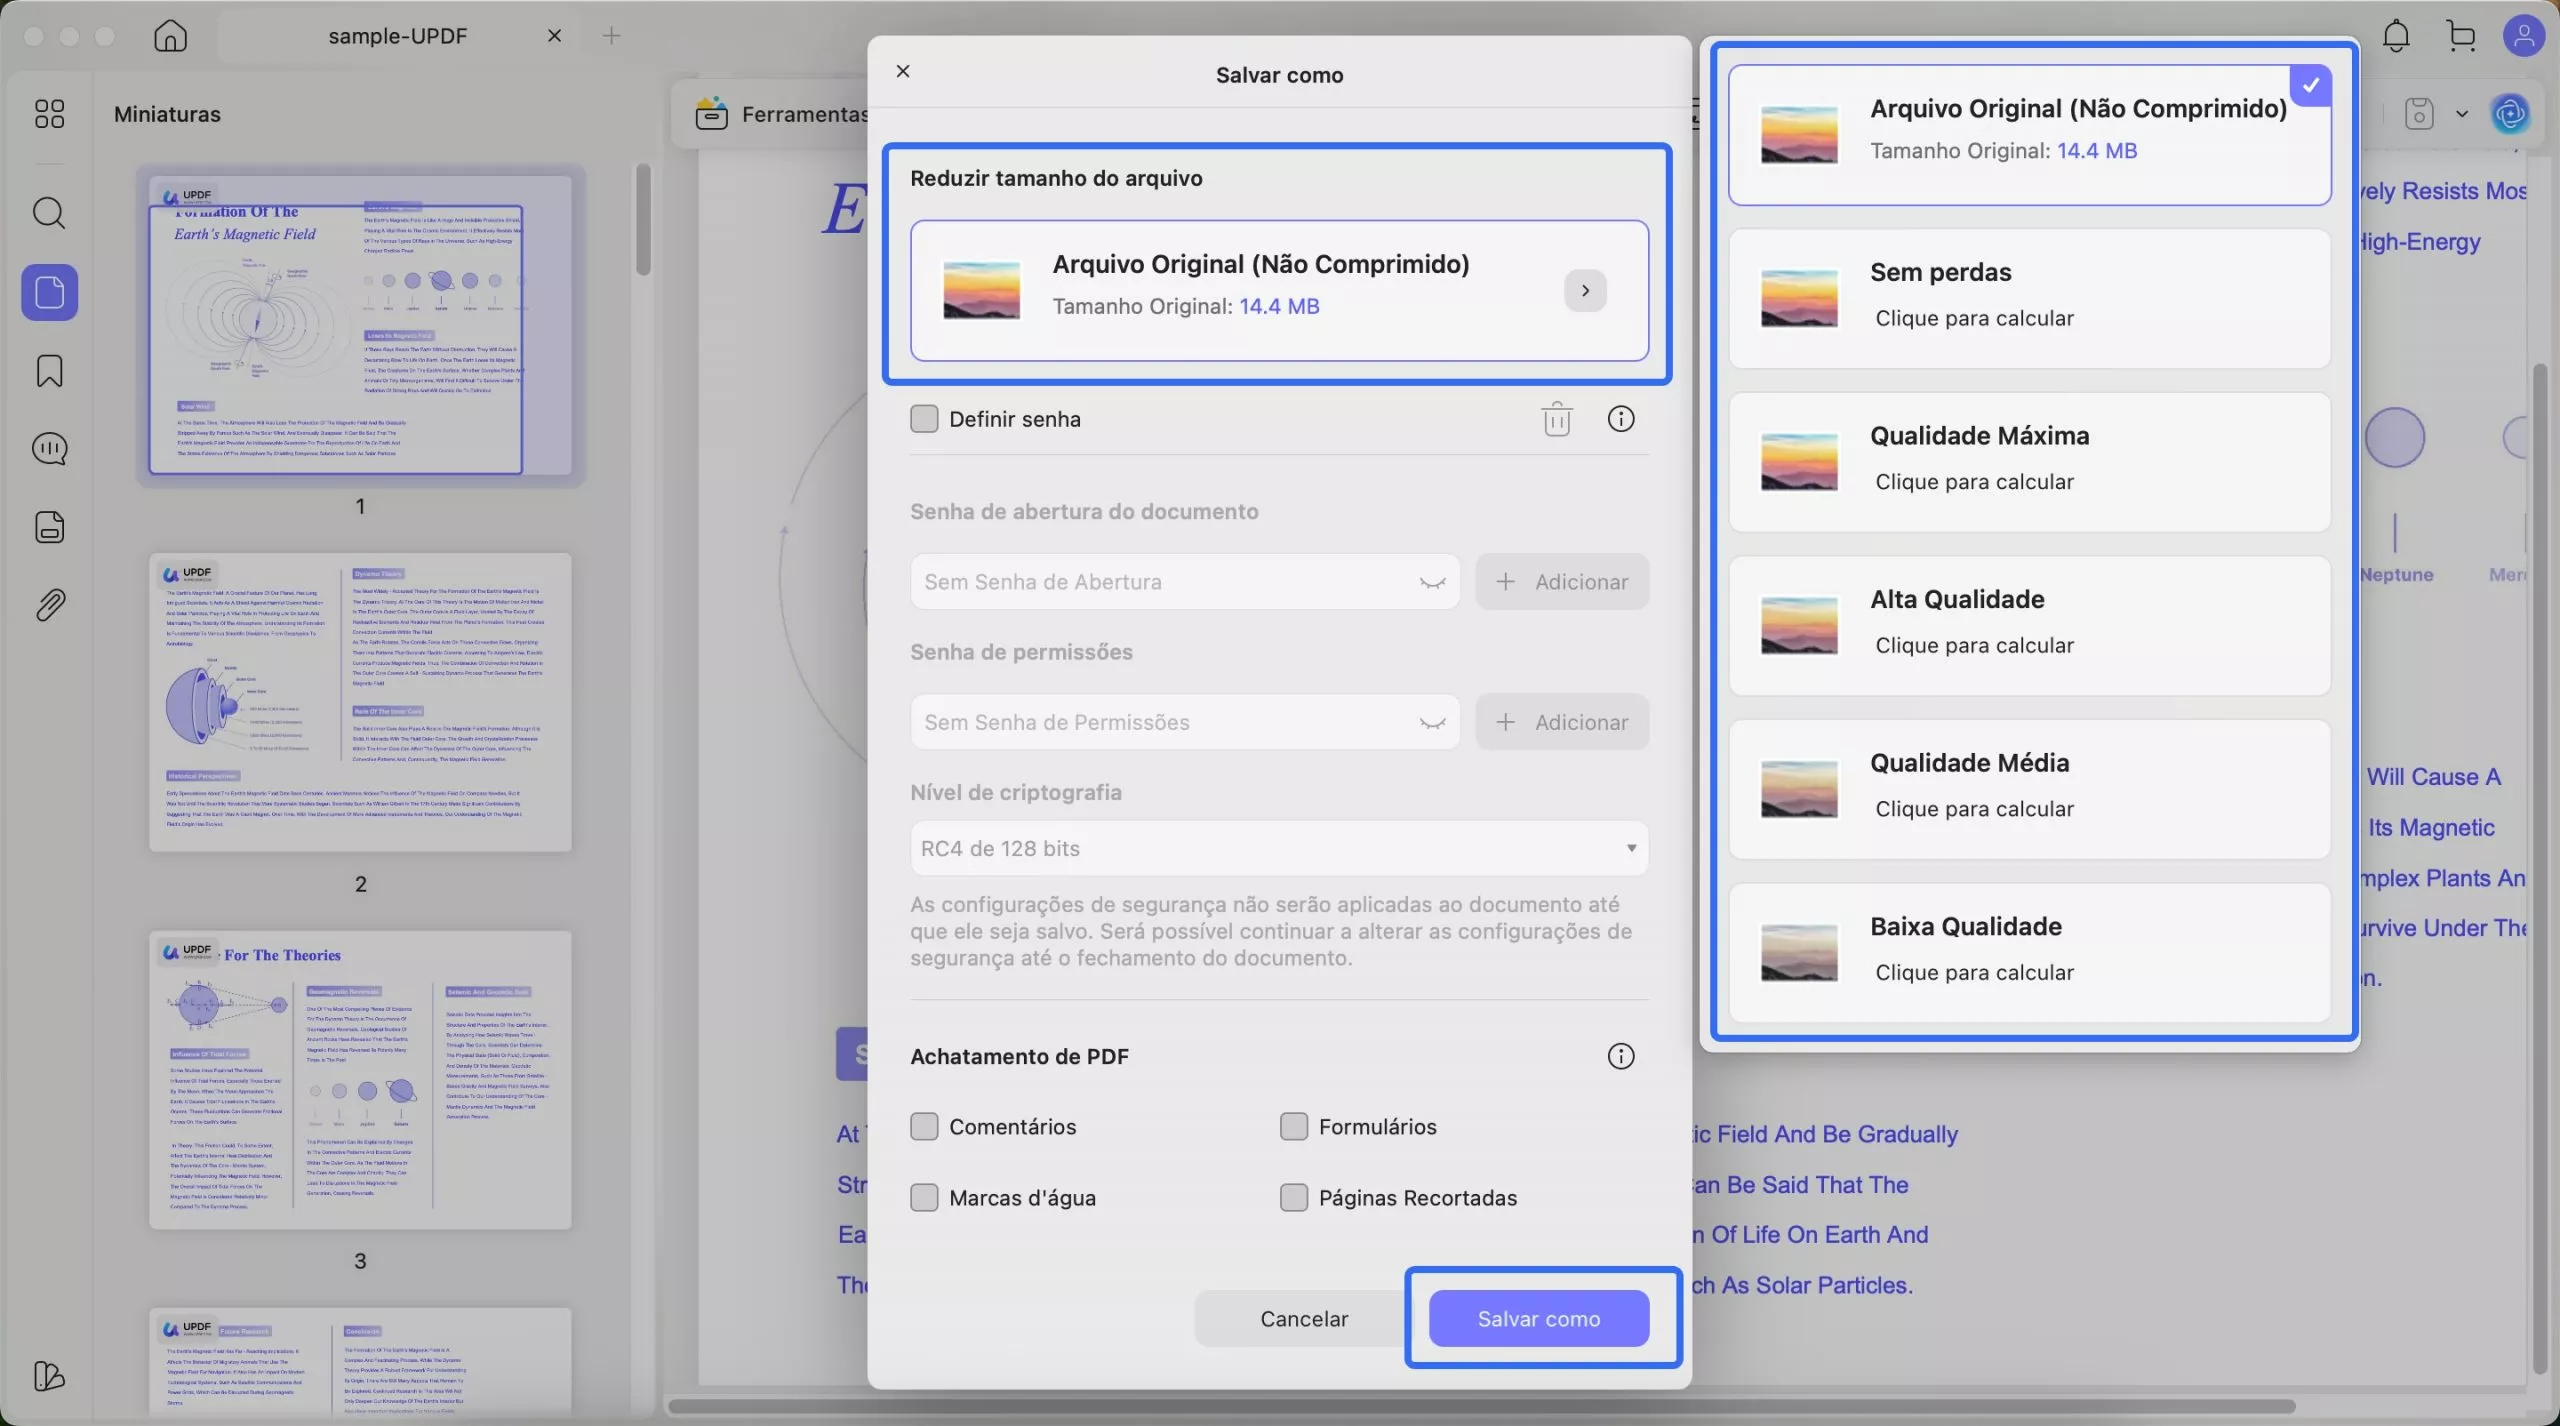The image size is (2560, 1426).
Task: Select the page 2 thumbnail
Action: pyautogui.click(x=360, y=702)
